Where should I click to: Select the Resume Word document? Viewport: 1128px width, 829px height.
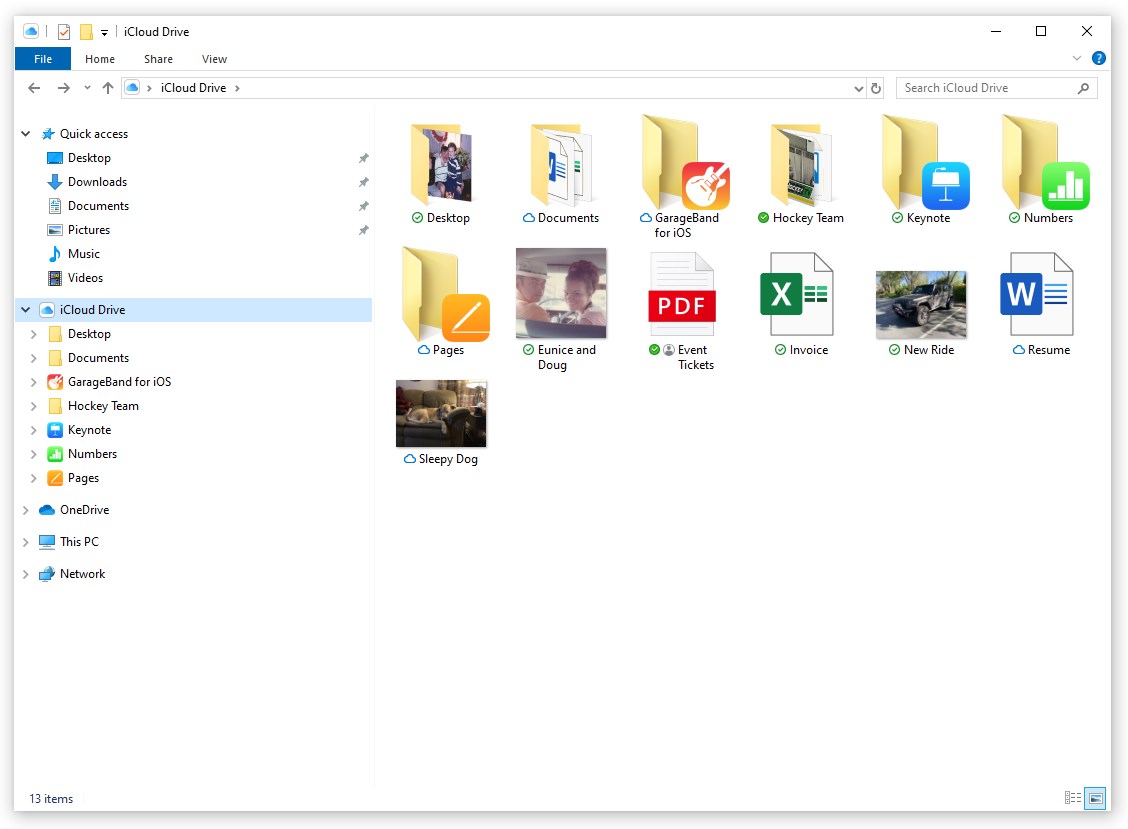pos(1037,294)
